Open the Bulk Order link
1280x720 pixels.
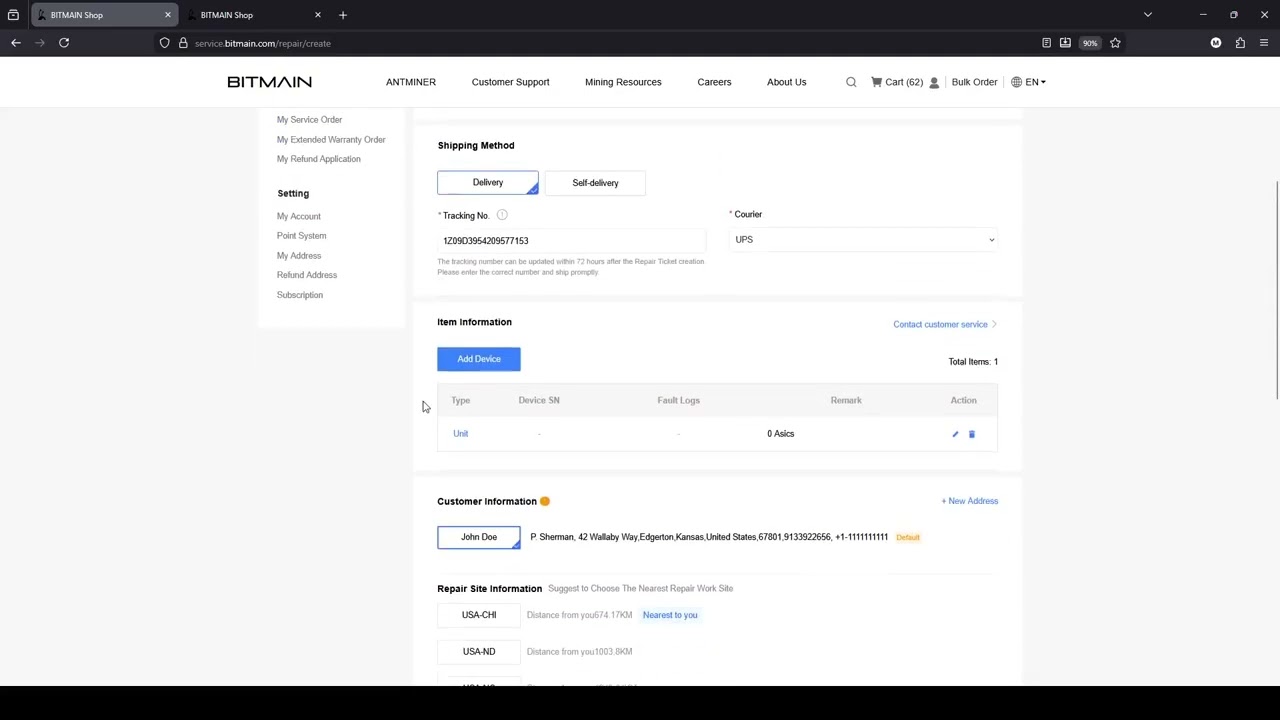pos(974,82)
